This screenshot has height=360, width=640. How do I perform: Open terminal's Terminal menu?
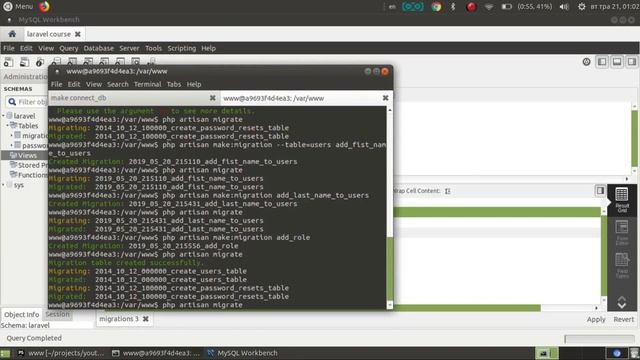147,84
